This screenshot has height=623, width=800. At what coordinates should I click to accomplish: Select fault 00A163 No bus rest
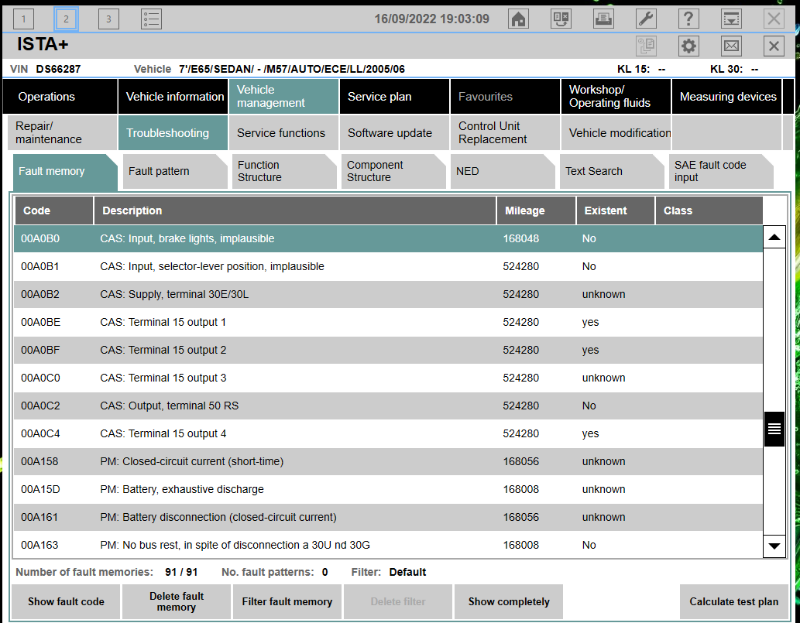[388, 545]
